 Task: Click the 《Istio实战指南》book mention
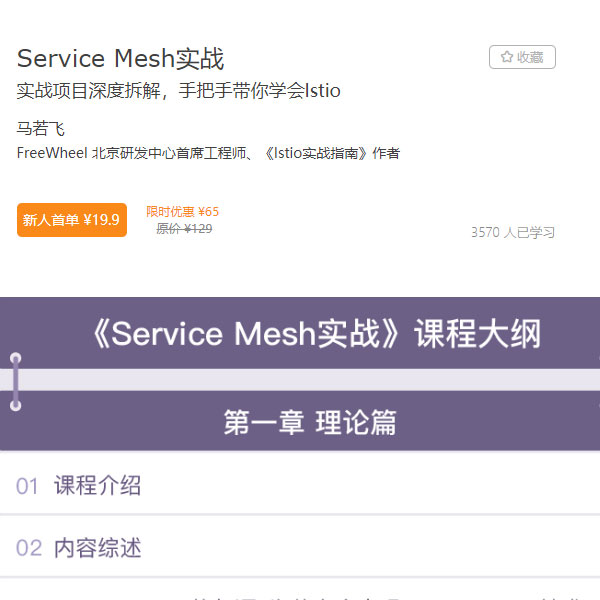pyautogui.click(x=316, y=153)
